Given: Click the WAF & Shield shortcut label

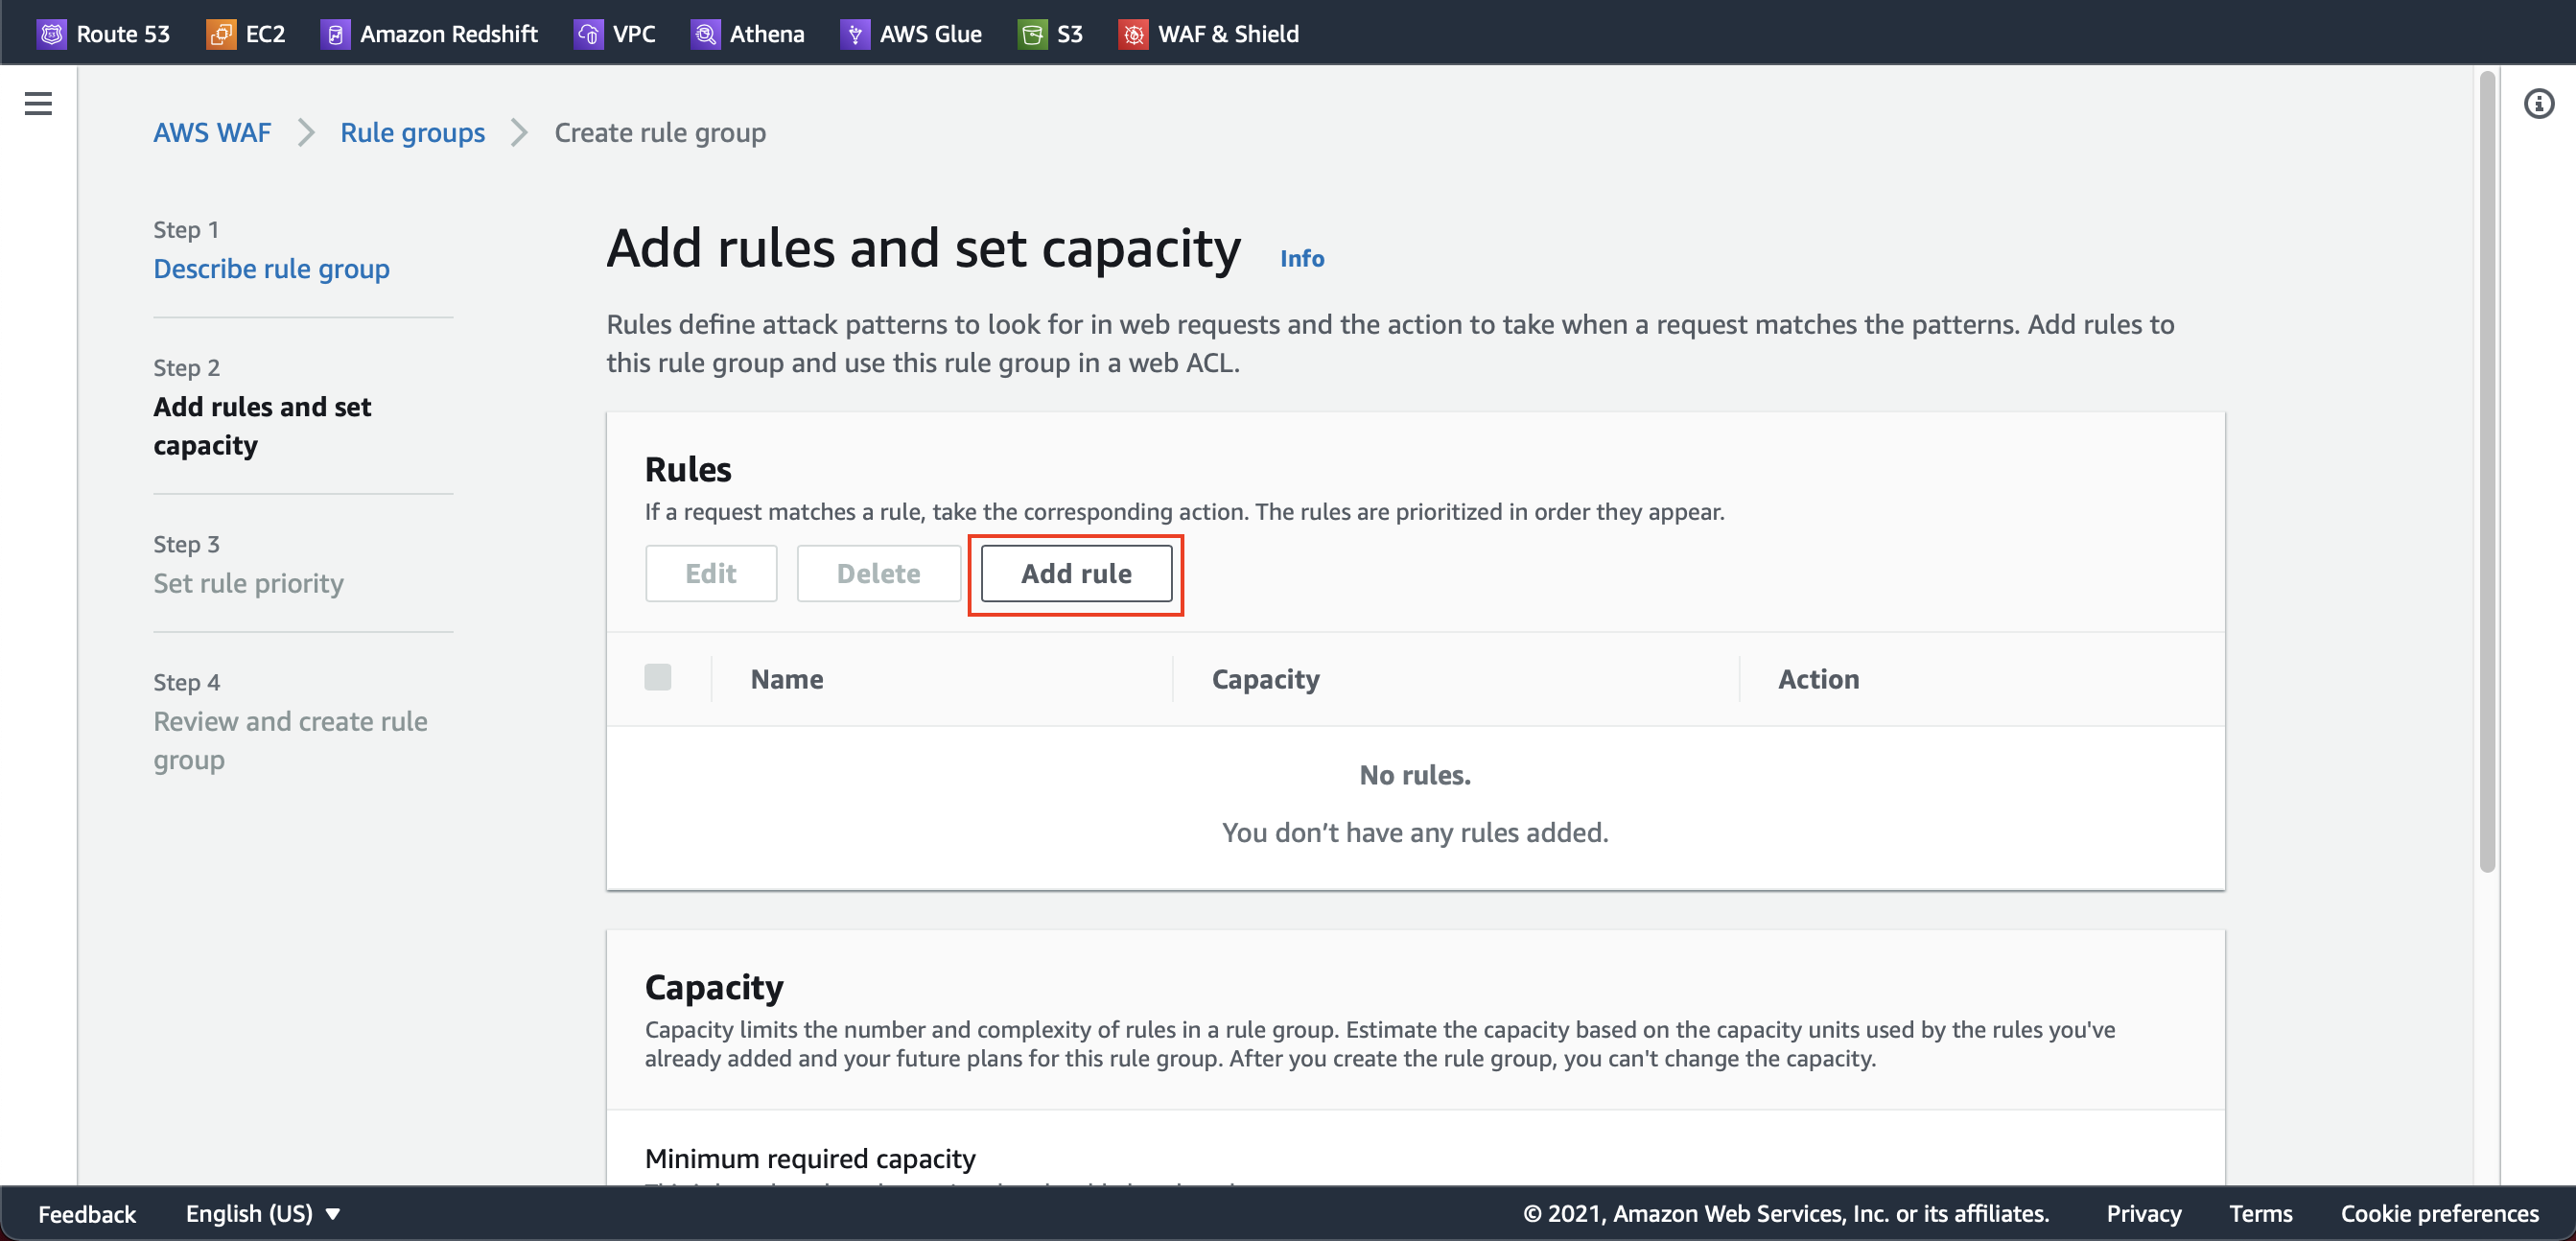Looking at the screenshot, I should pyautogui.click(x=1228, y=34).
